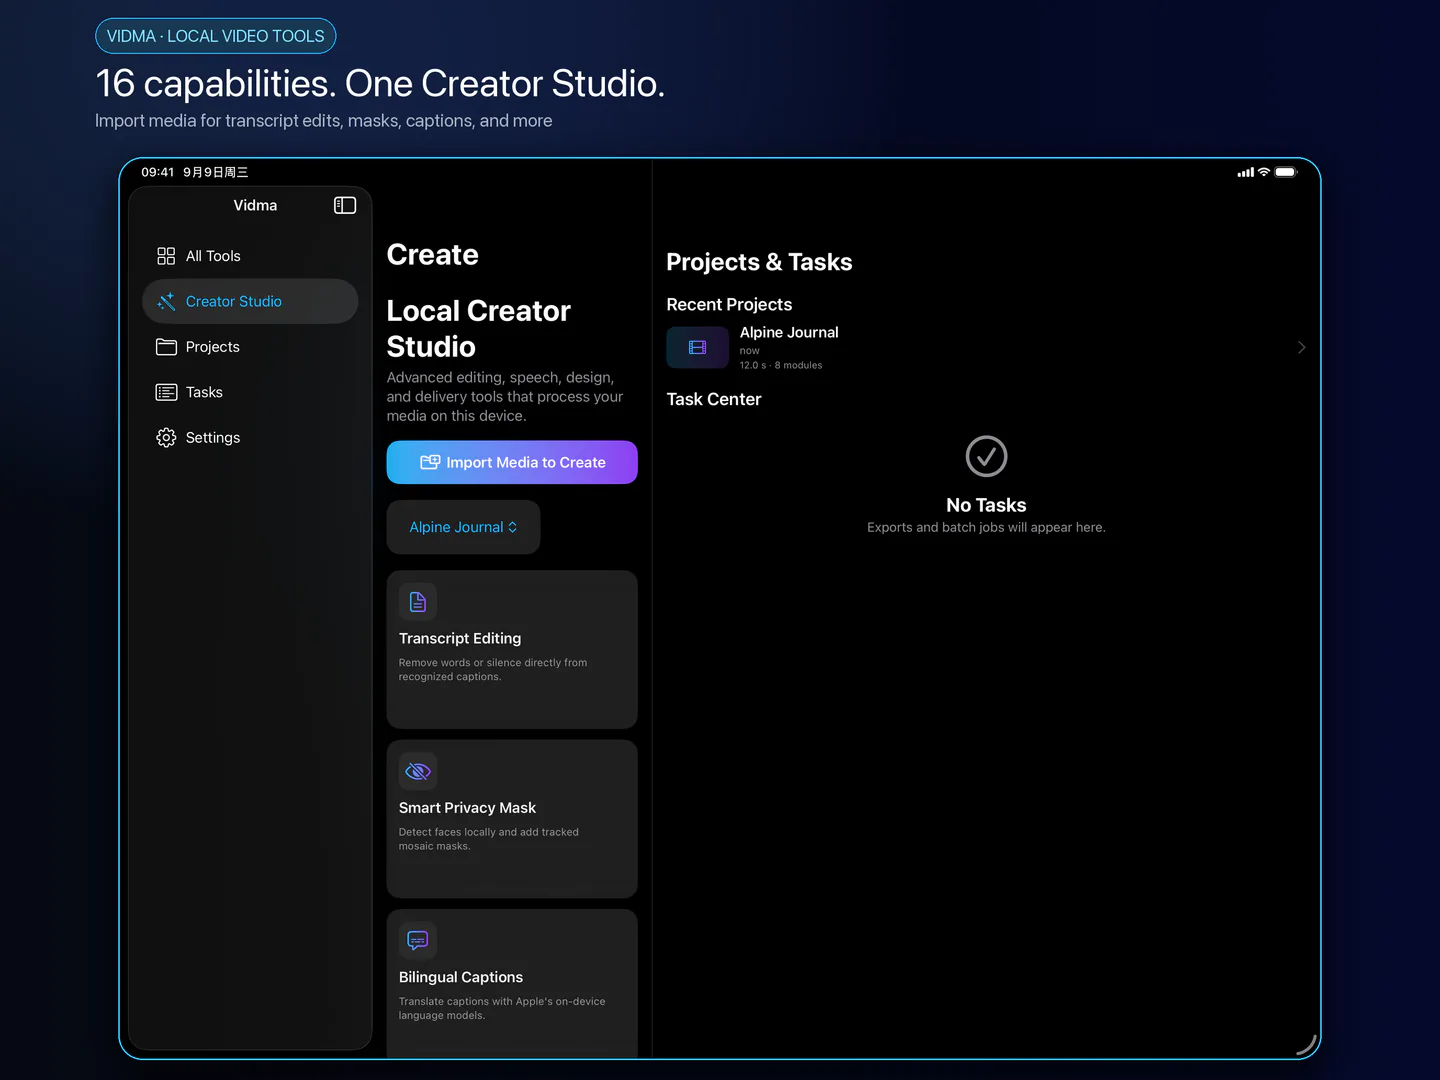Click the cellular signal bars icon

[x=1246, y=172]
